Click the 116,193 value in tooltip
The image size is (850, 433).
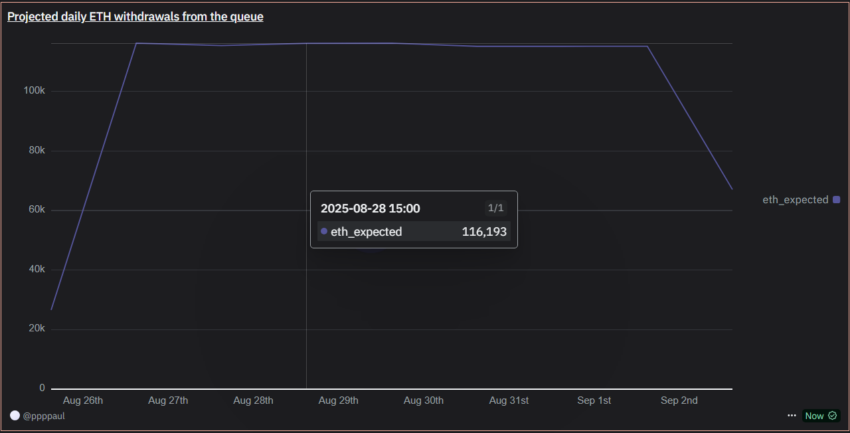point(484,231)
